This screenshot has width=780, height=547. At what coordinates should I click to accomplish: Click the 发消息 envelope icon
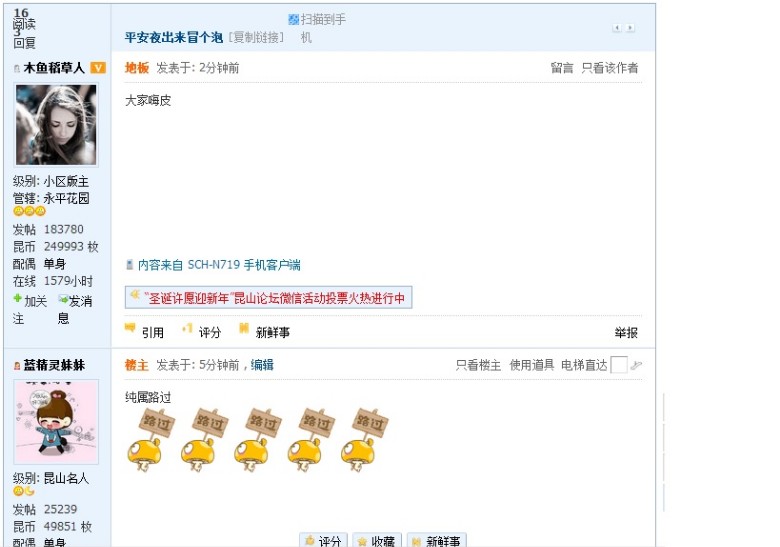pyautogui.click(x=63, y=299)
